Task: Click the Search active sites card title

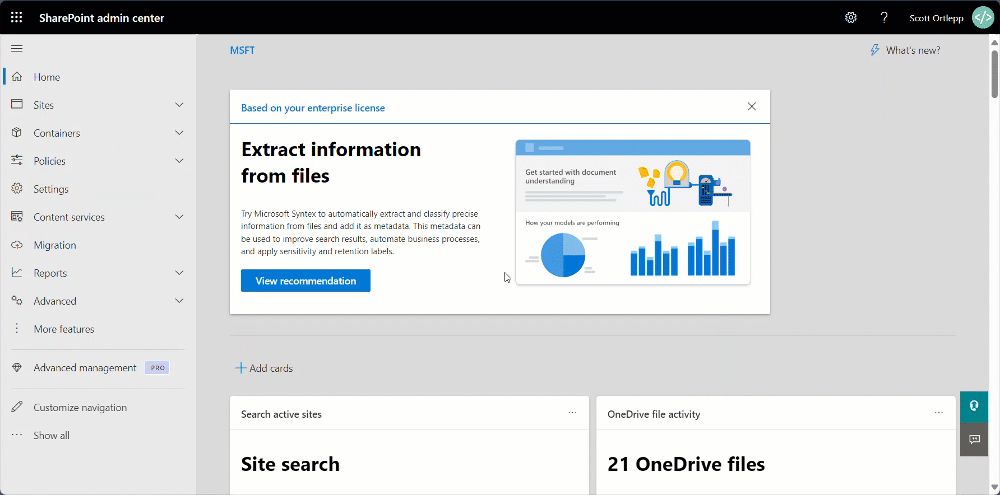Action: (x=281, y=414)
